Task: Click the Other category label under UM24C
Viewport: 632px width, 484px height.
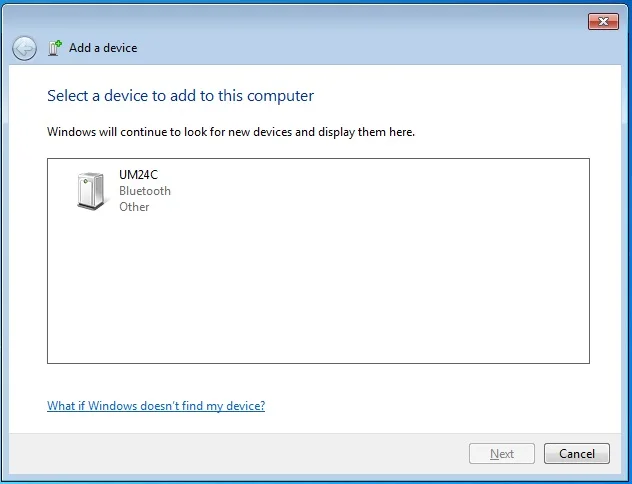Action: (134, 207)
